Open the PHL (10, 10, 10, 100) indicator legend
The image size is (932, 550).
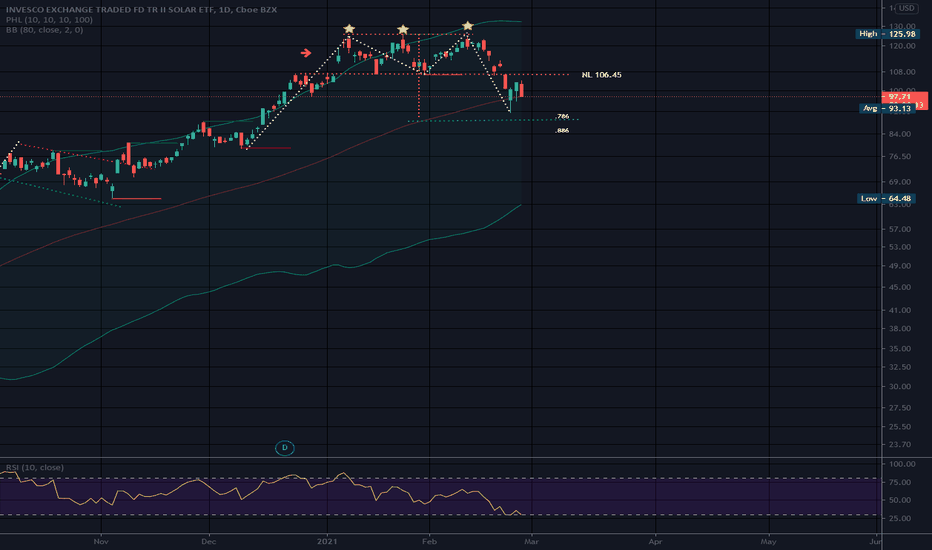(x=49, y=20)
